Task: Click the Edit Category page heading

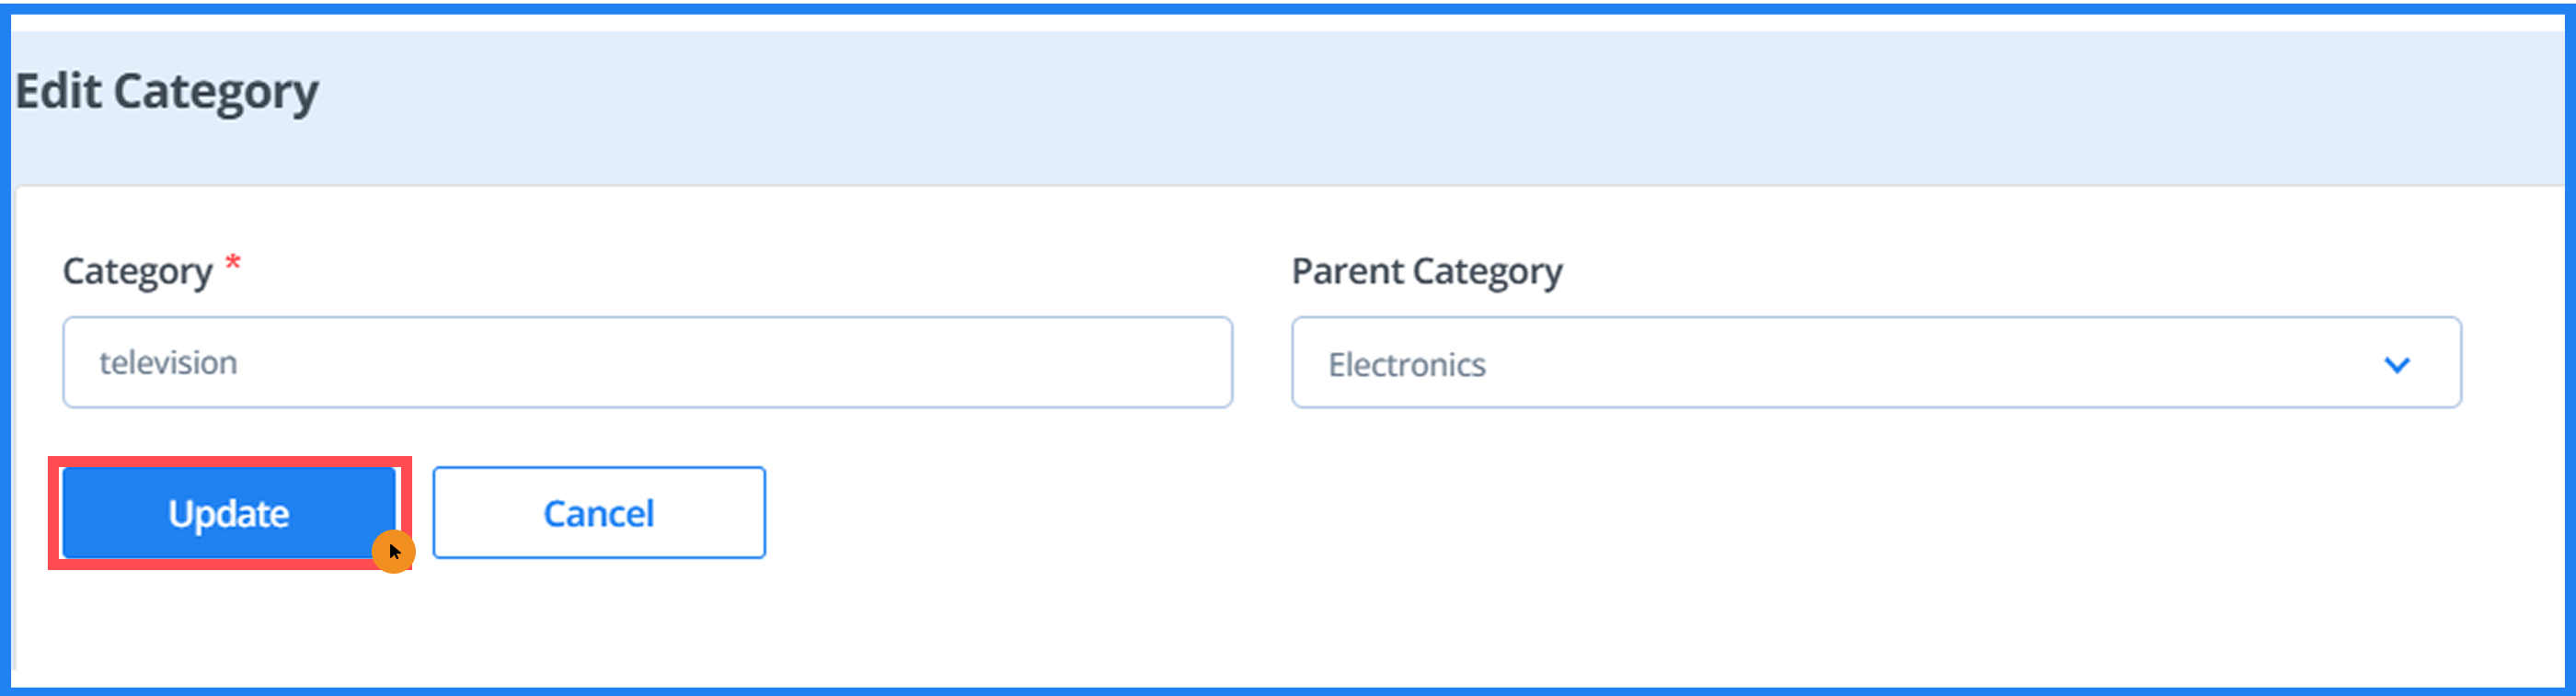Action: (167, 92)
